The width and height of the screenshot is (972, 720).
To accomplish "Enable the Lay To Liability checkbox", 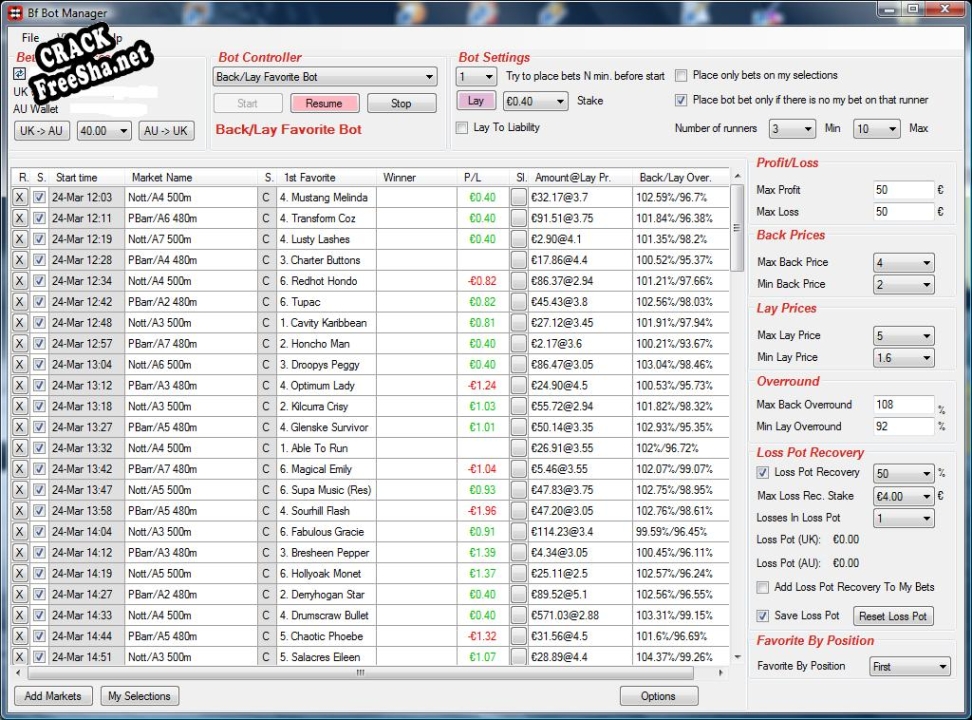I will point(462,127).
